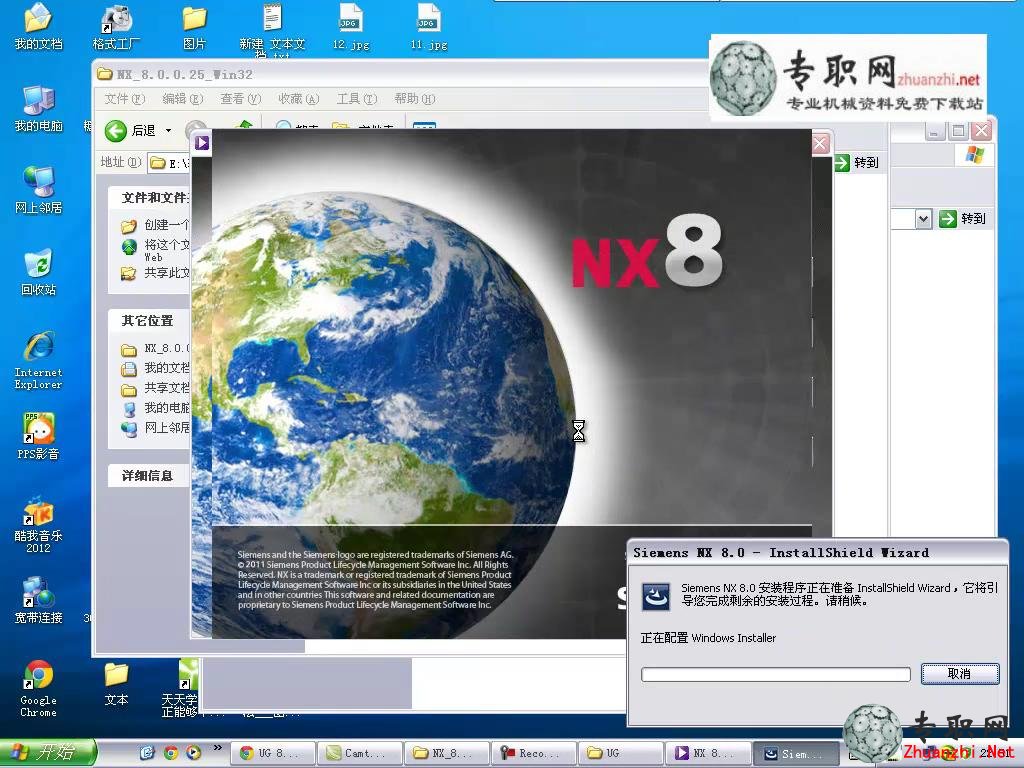Viewport: 1024px width, 768px height.
Task: Open the 格式工厂 desktop shortcut
Action: [116, 26]
